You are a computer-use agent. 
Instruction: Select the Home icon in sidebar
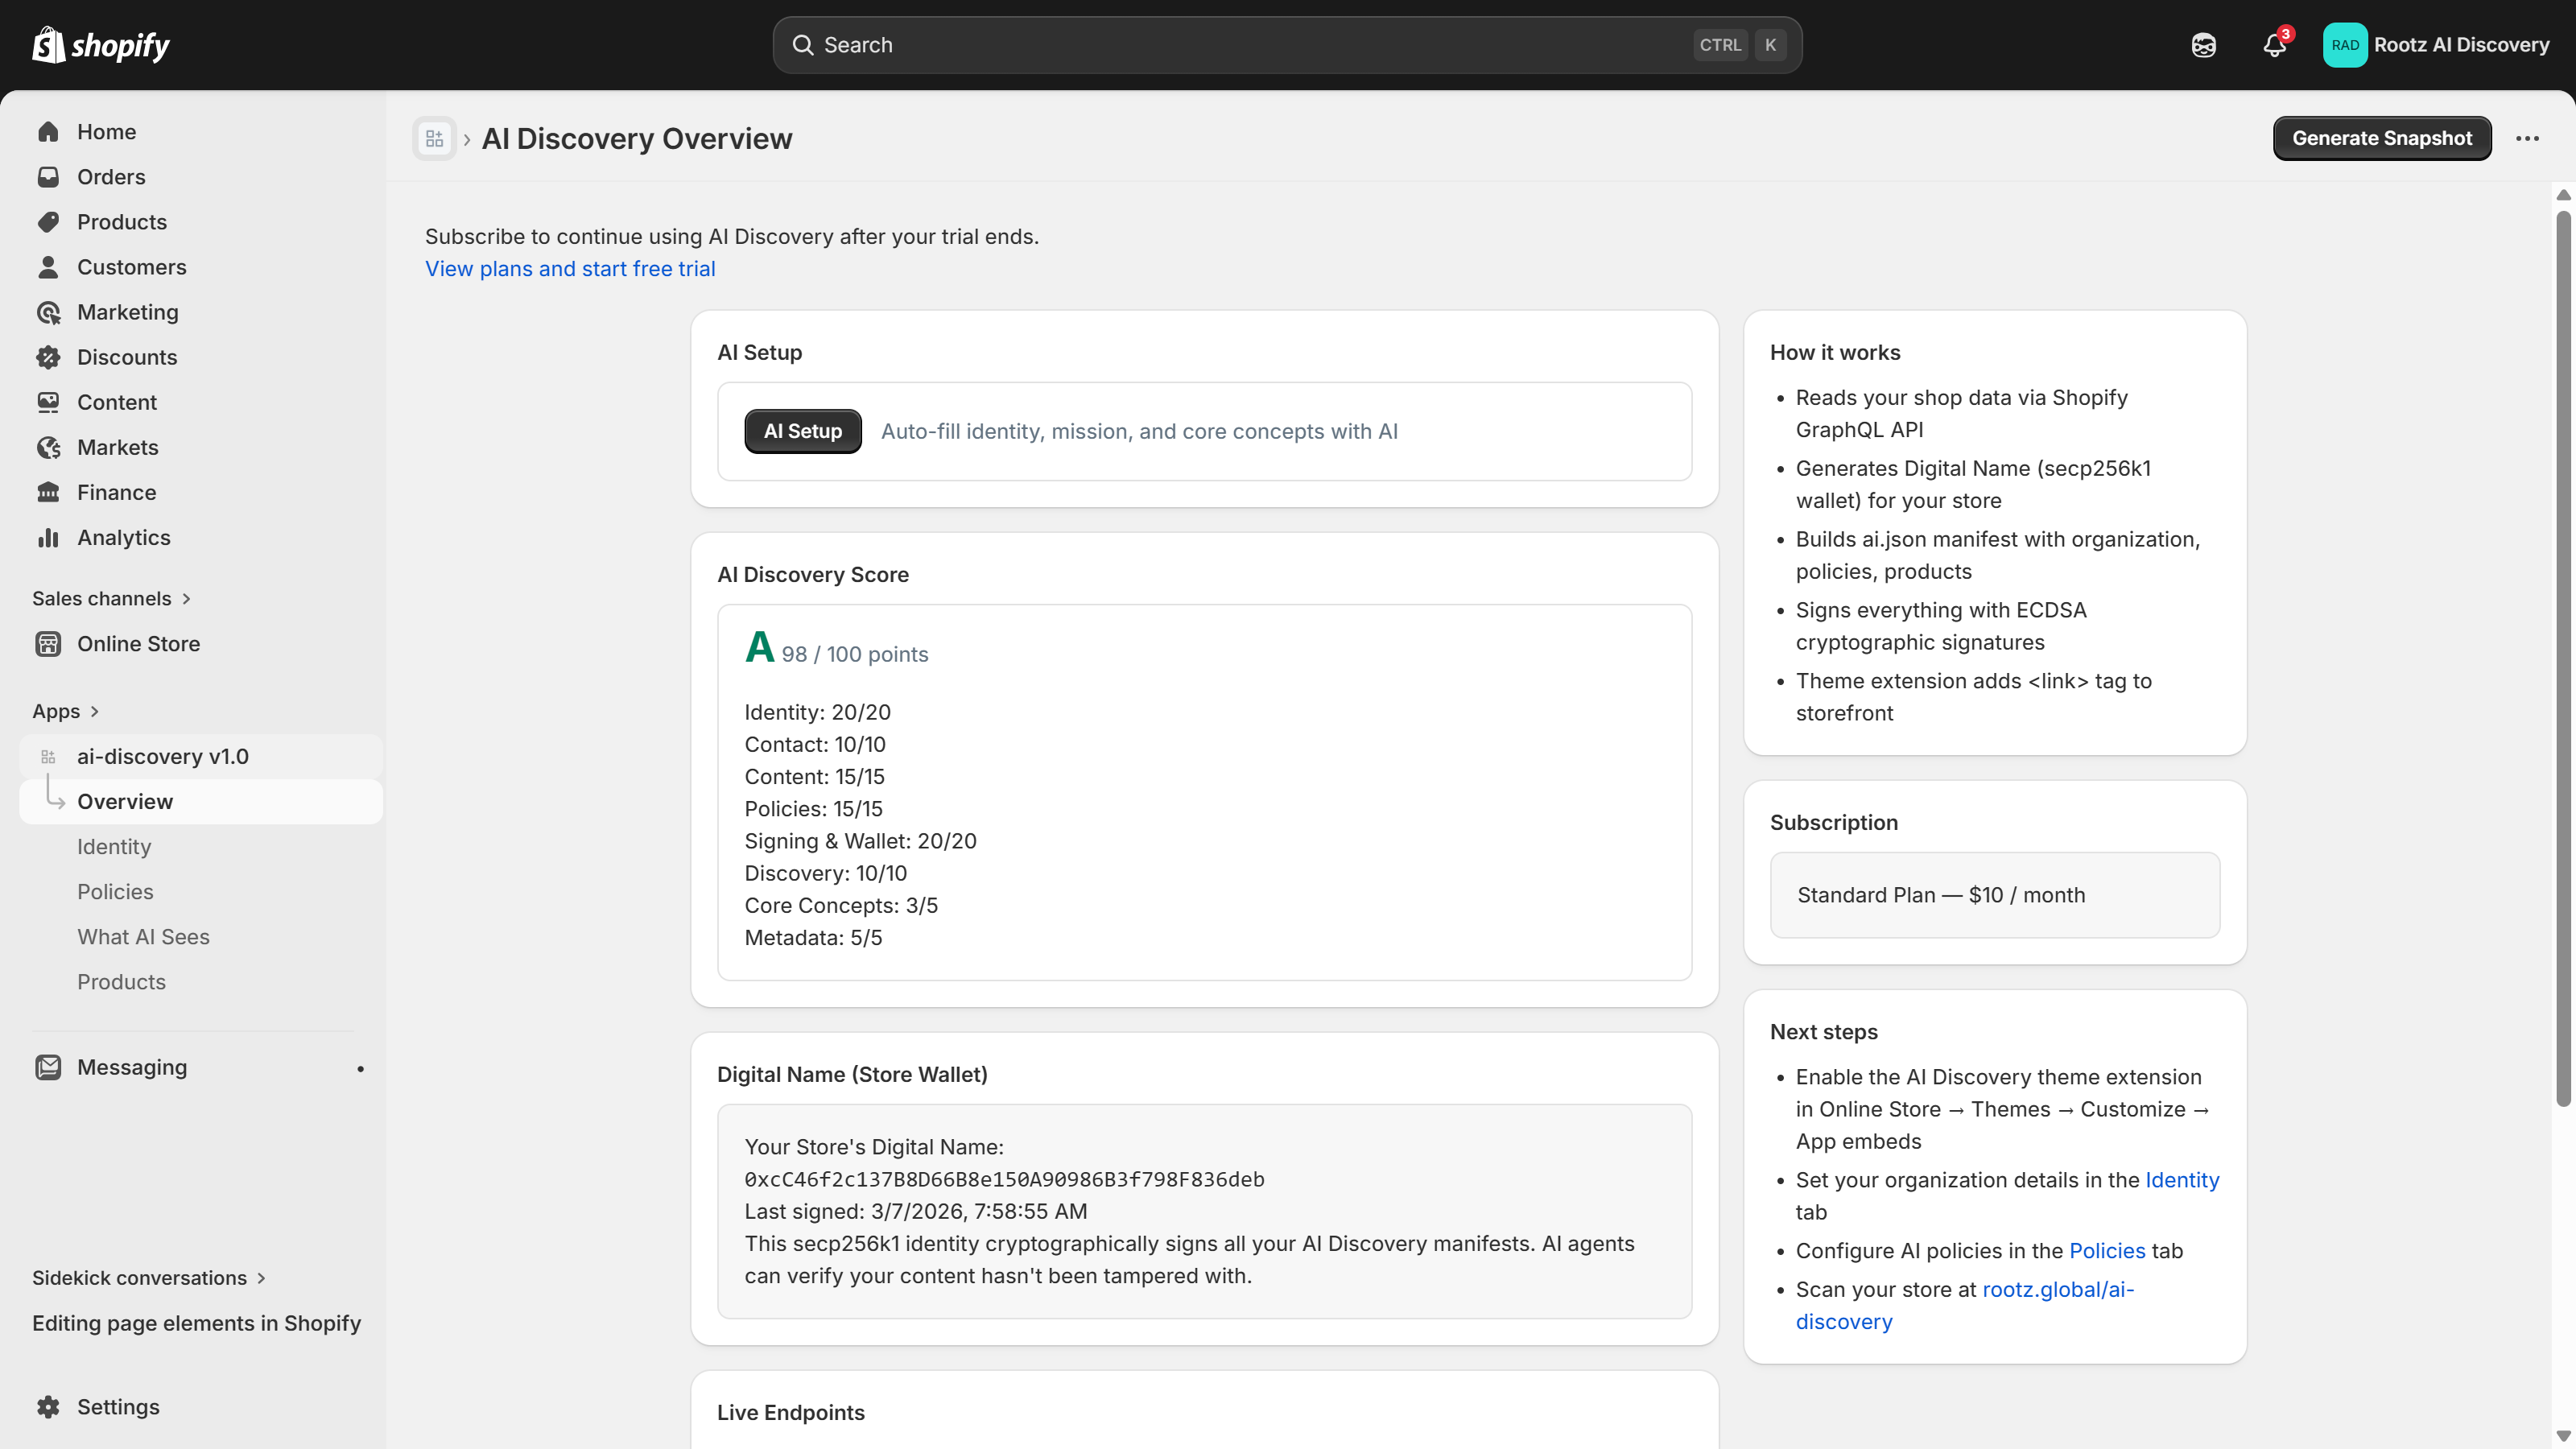click(48, 131)
